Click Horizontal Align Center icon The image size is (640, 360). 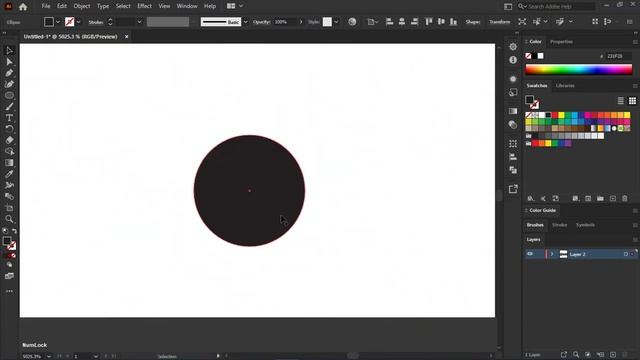[x=402, y=22]
